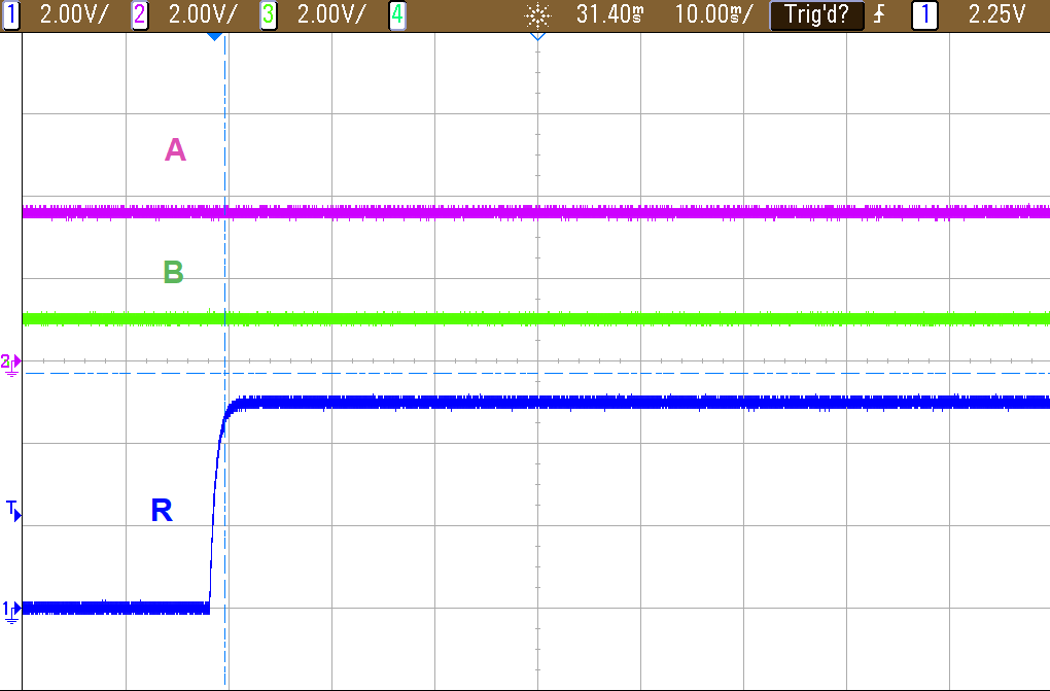The image size is (1050, 691).
Task: Toggle Channel 2 via its status box
Action: (x=138, y=15)
